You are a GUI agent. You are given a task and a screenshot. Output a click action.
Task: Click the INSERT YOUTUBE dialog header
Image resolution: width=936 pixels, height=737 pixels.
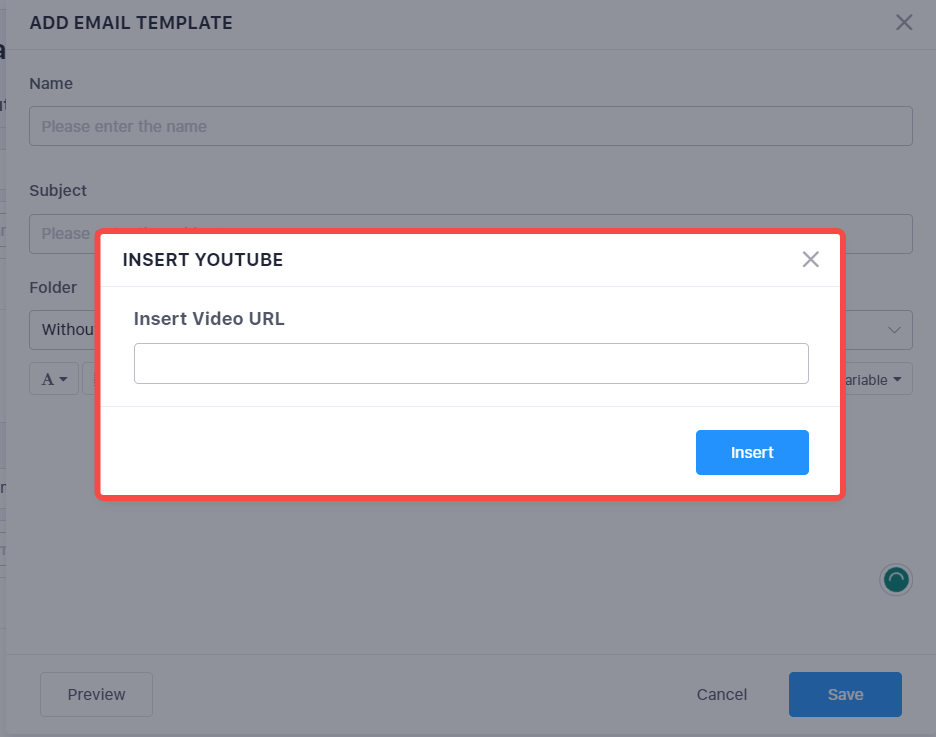click(203, 259)
